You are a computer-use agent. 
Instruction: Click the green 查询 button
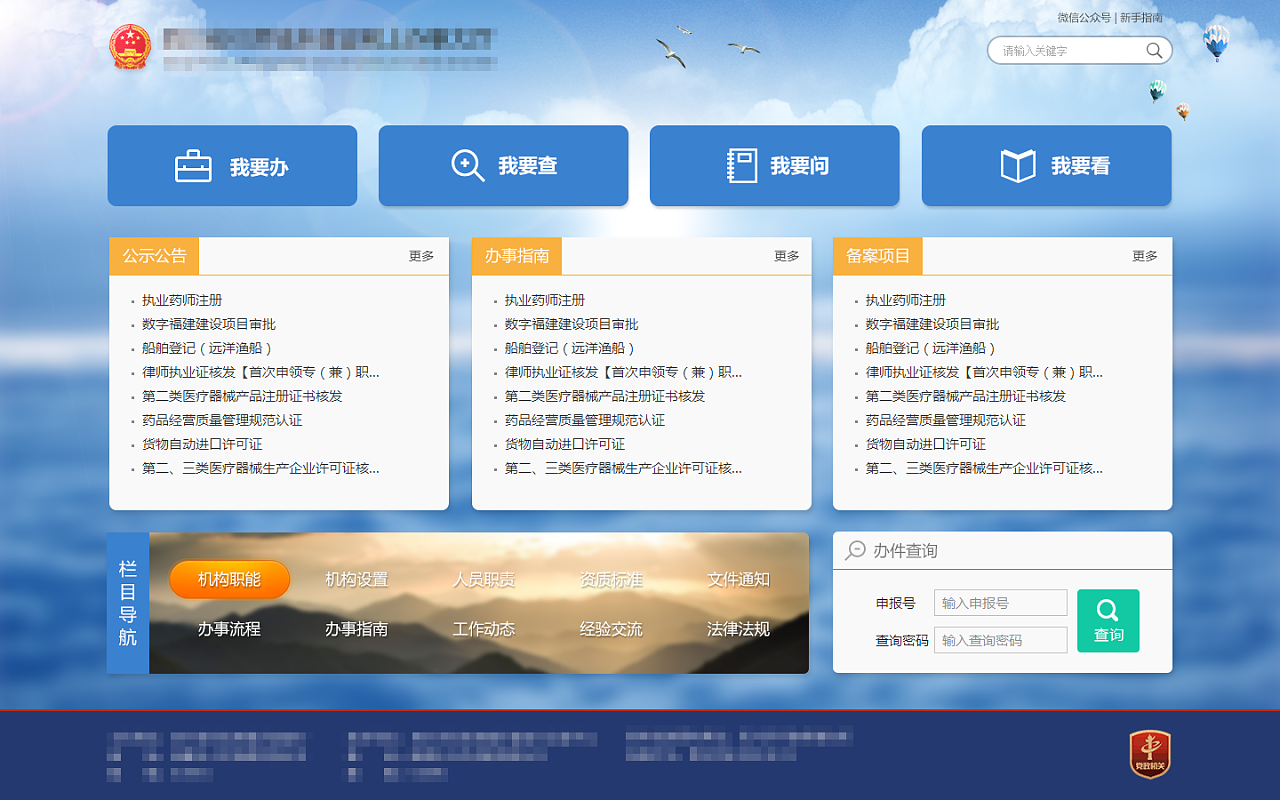click(x=1108, y=621)
